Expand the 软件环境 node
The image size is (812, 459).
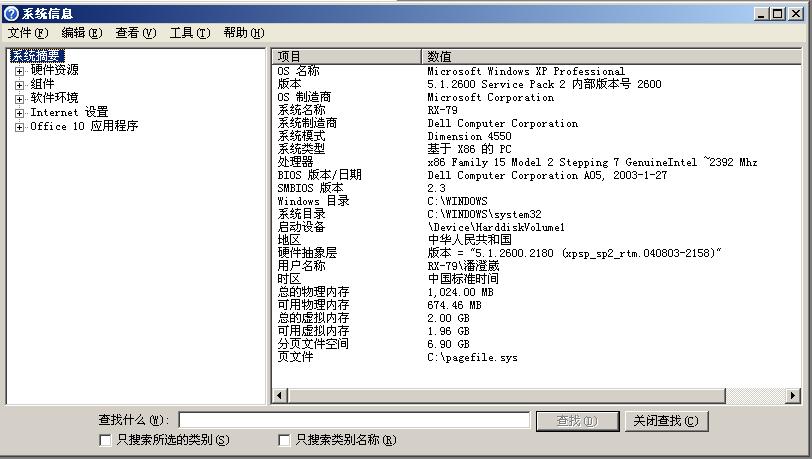coord(19,99)
